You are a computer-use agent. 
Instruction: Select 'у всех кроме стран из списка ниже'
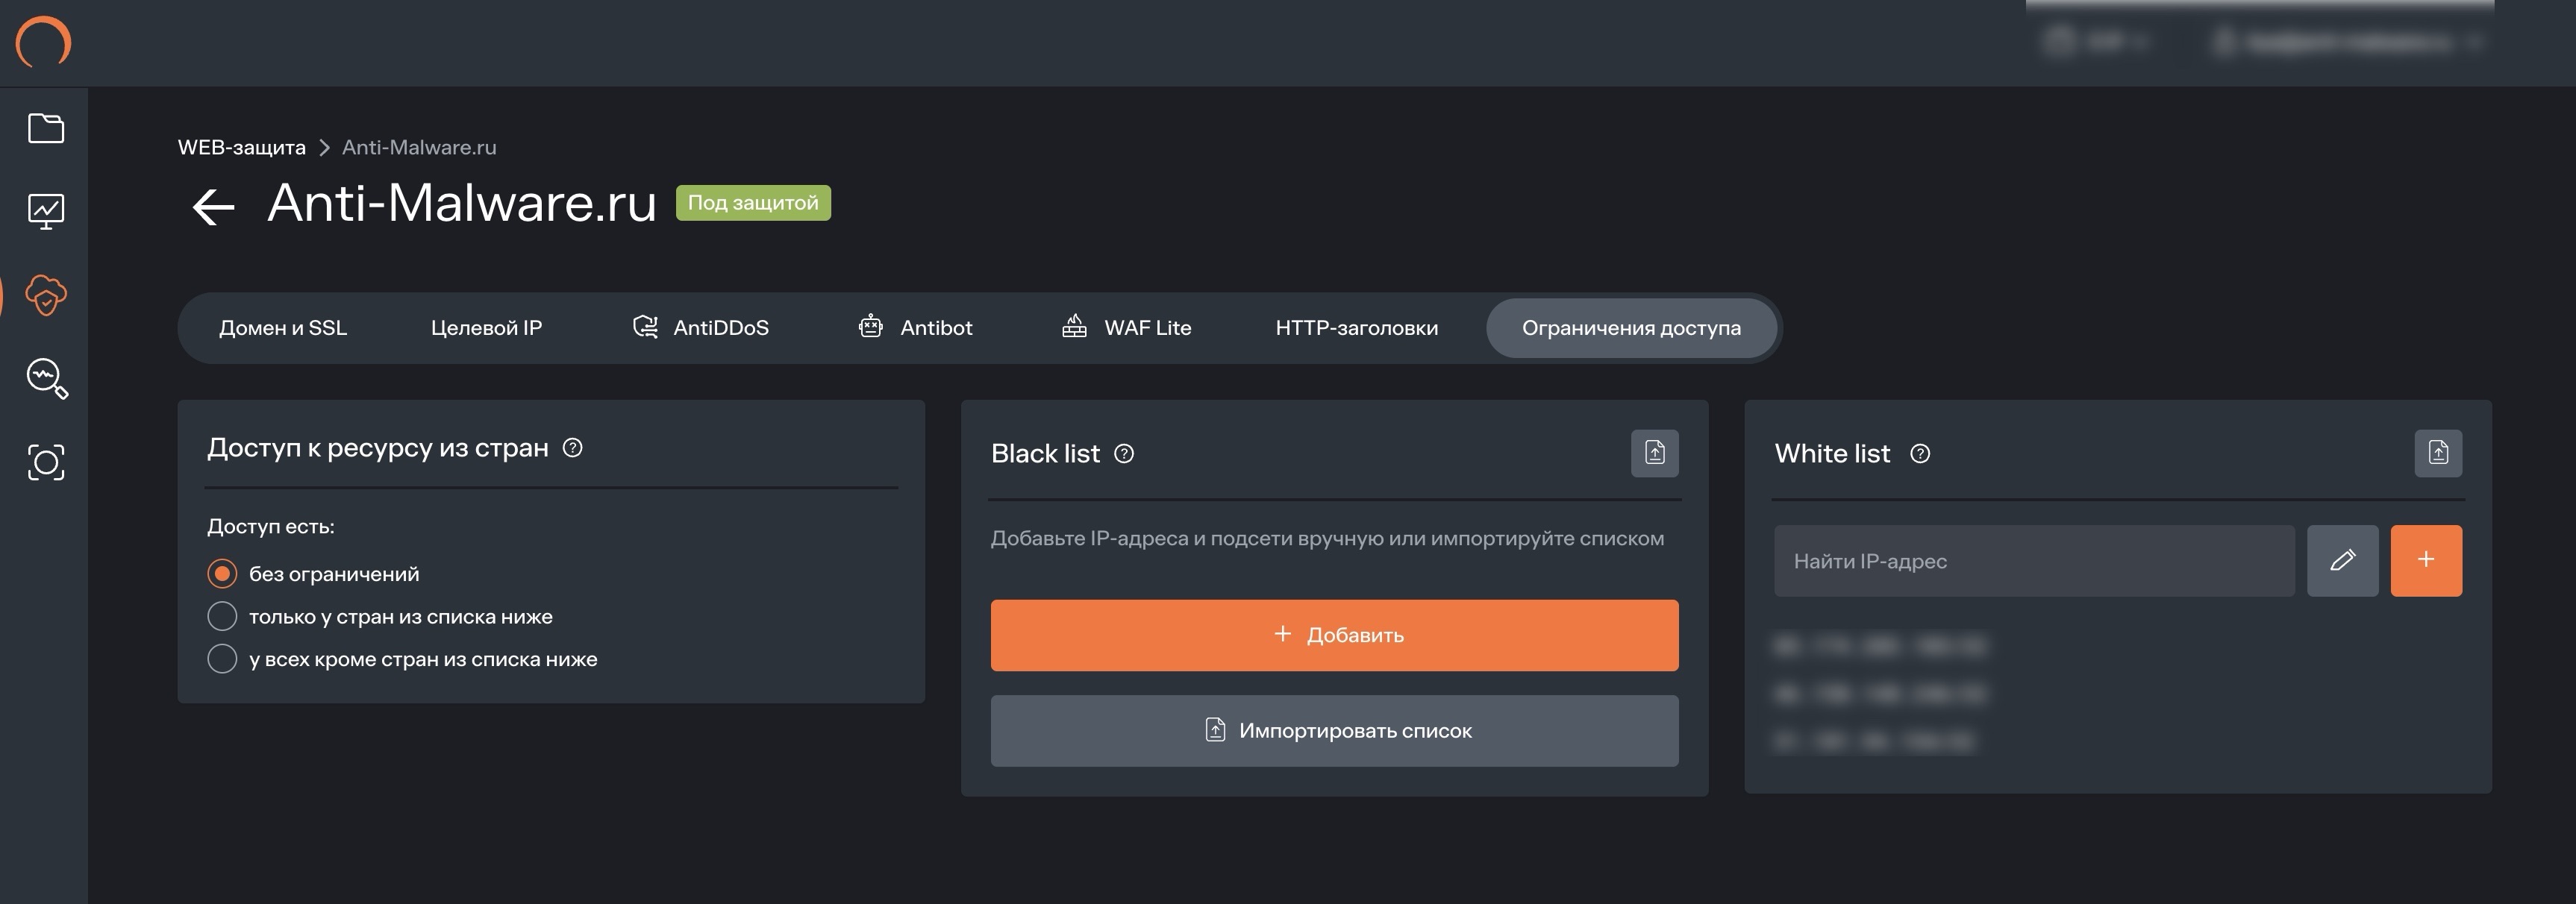222,659
